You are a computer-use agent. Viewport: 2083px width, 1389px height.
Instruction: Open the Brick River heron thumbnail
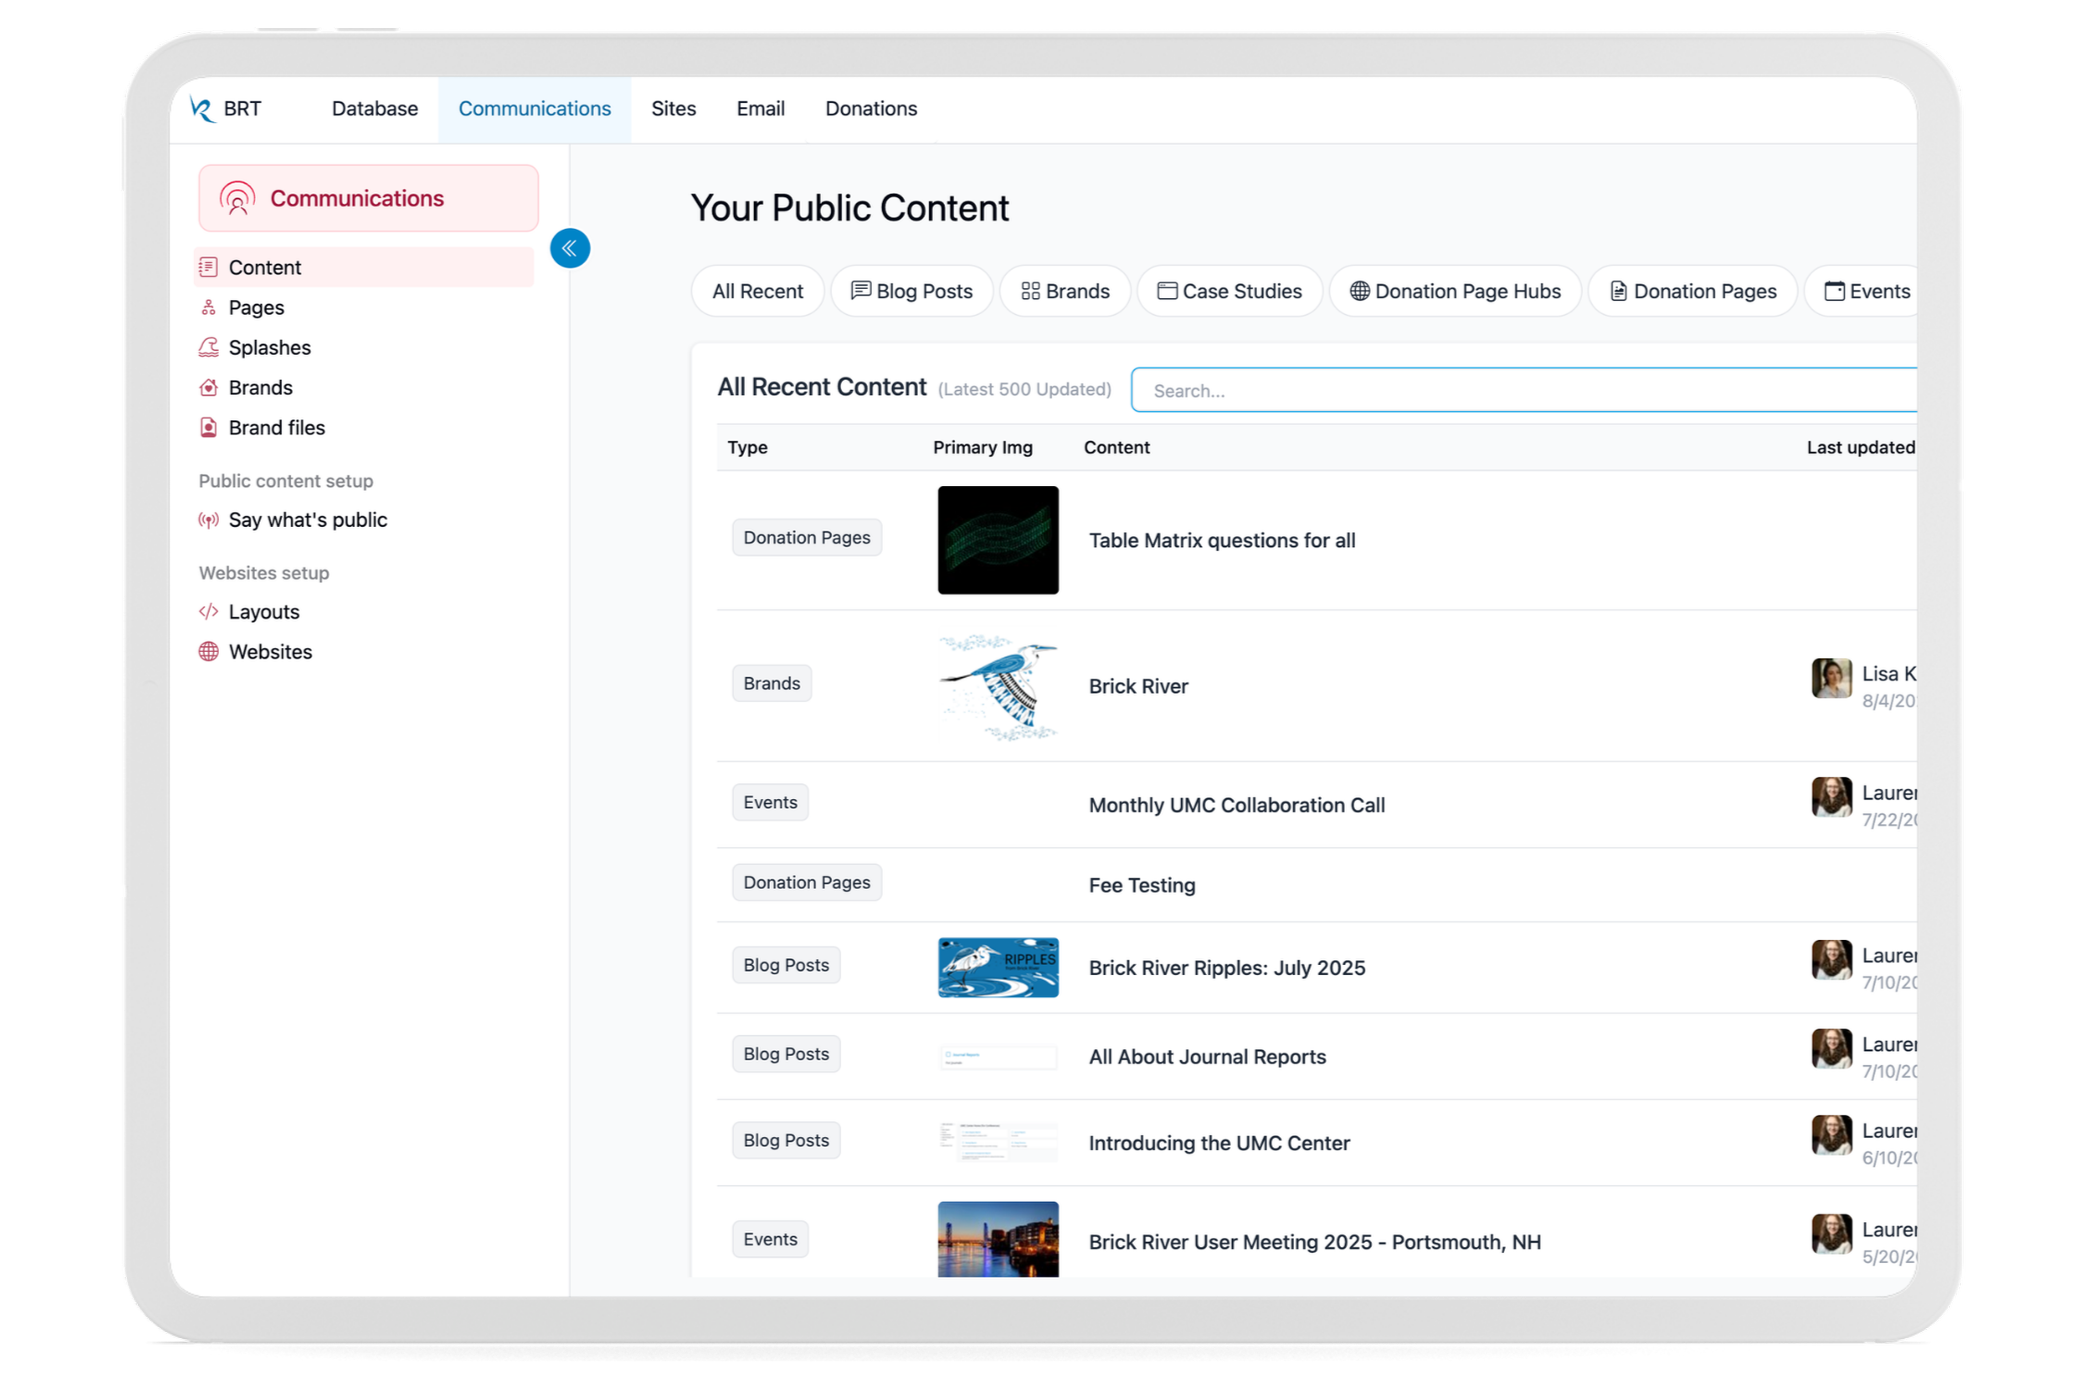(x=997, y=686)
